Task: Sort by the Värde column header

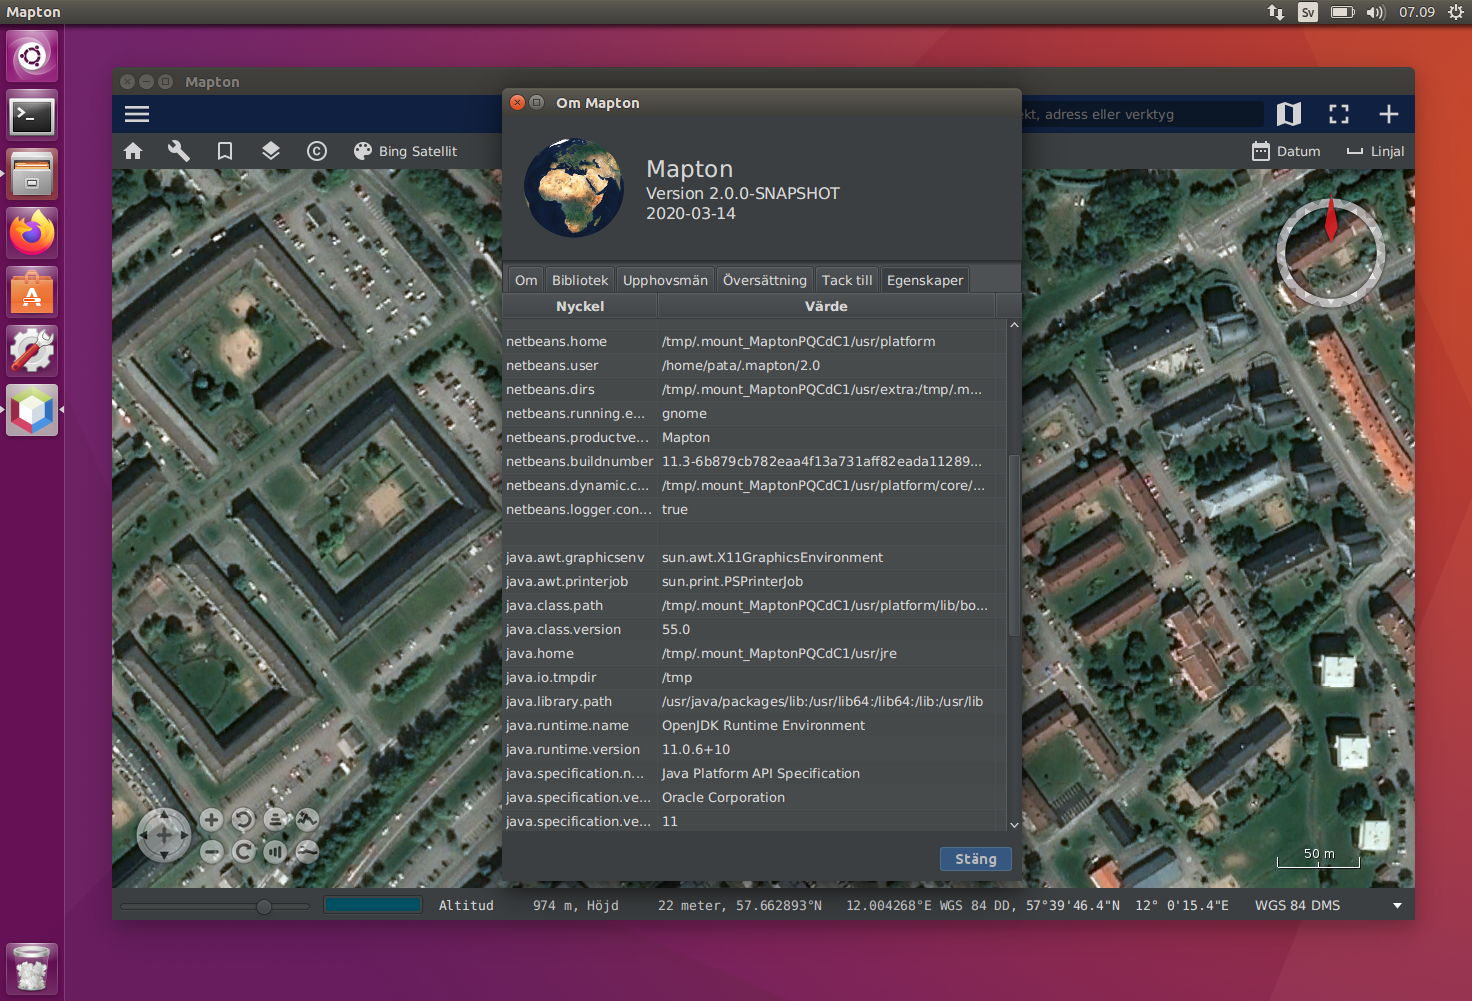Action: point(826,306)
